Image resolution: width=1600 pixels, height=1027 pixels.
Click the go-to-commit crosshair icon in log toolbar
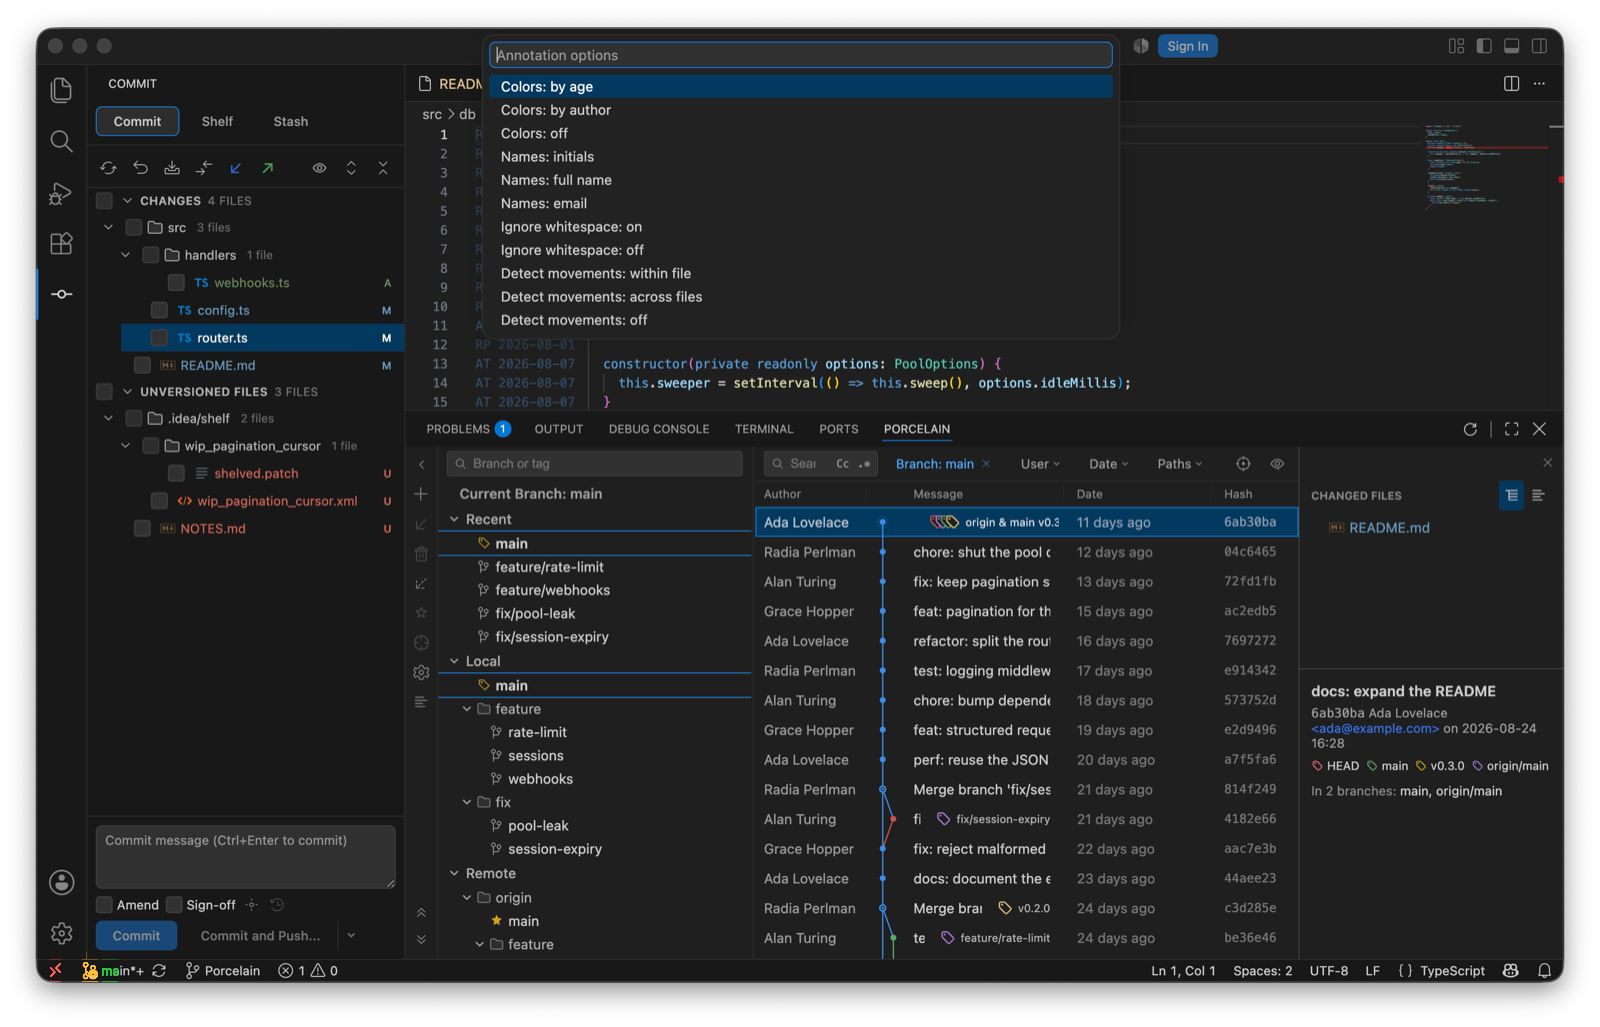pyautogui.click(x=1243, y=464)
